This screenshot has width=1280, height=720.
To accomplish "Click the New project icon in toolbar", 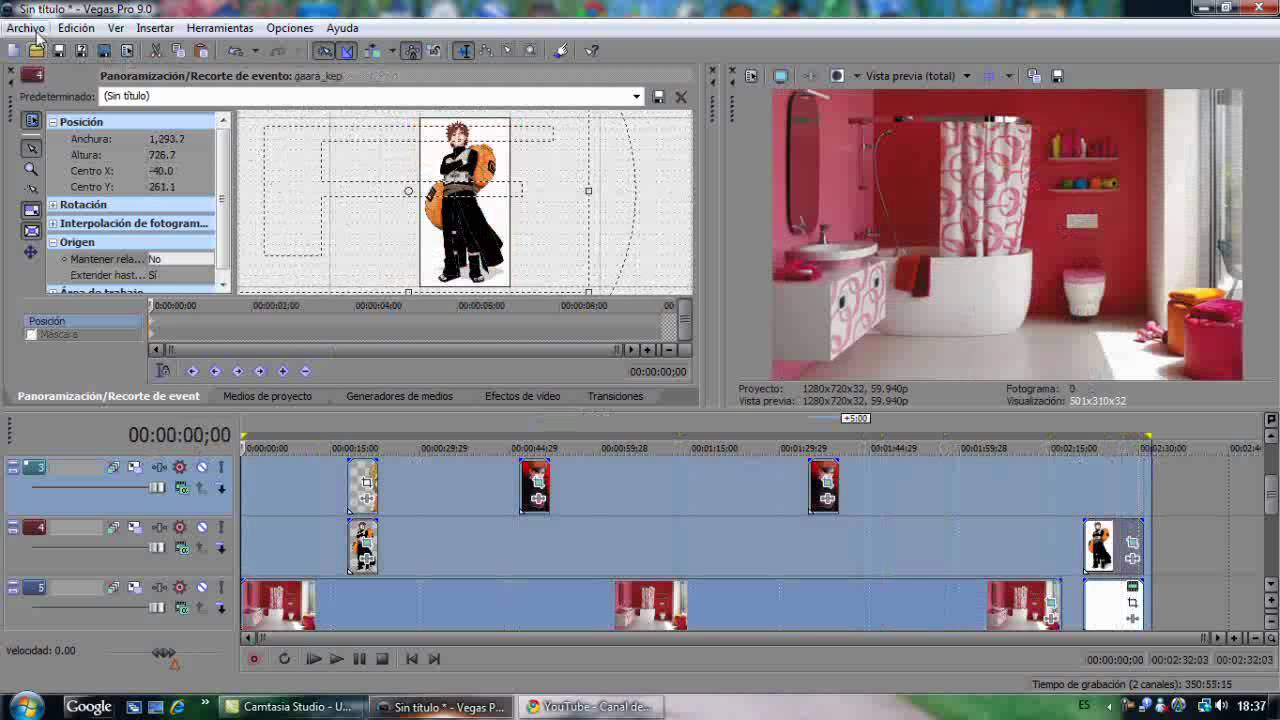I will (x=13, y=50).
